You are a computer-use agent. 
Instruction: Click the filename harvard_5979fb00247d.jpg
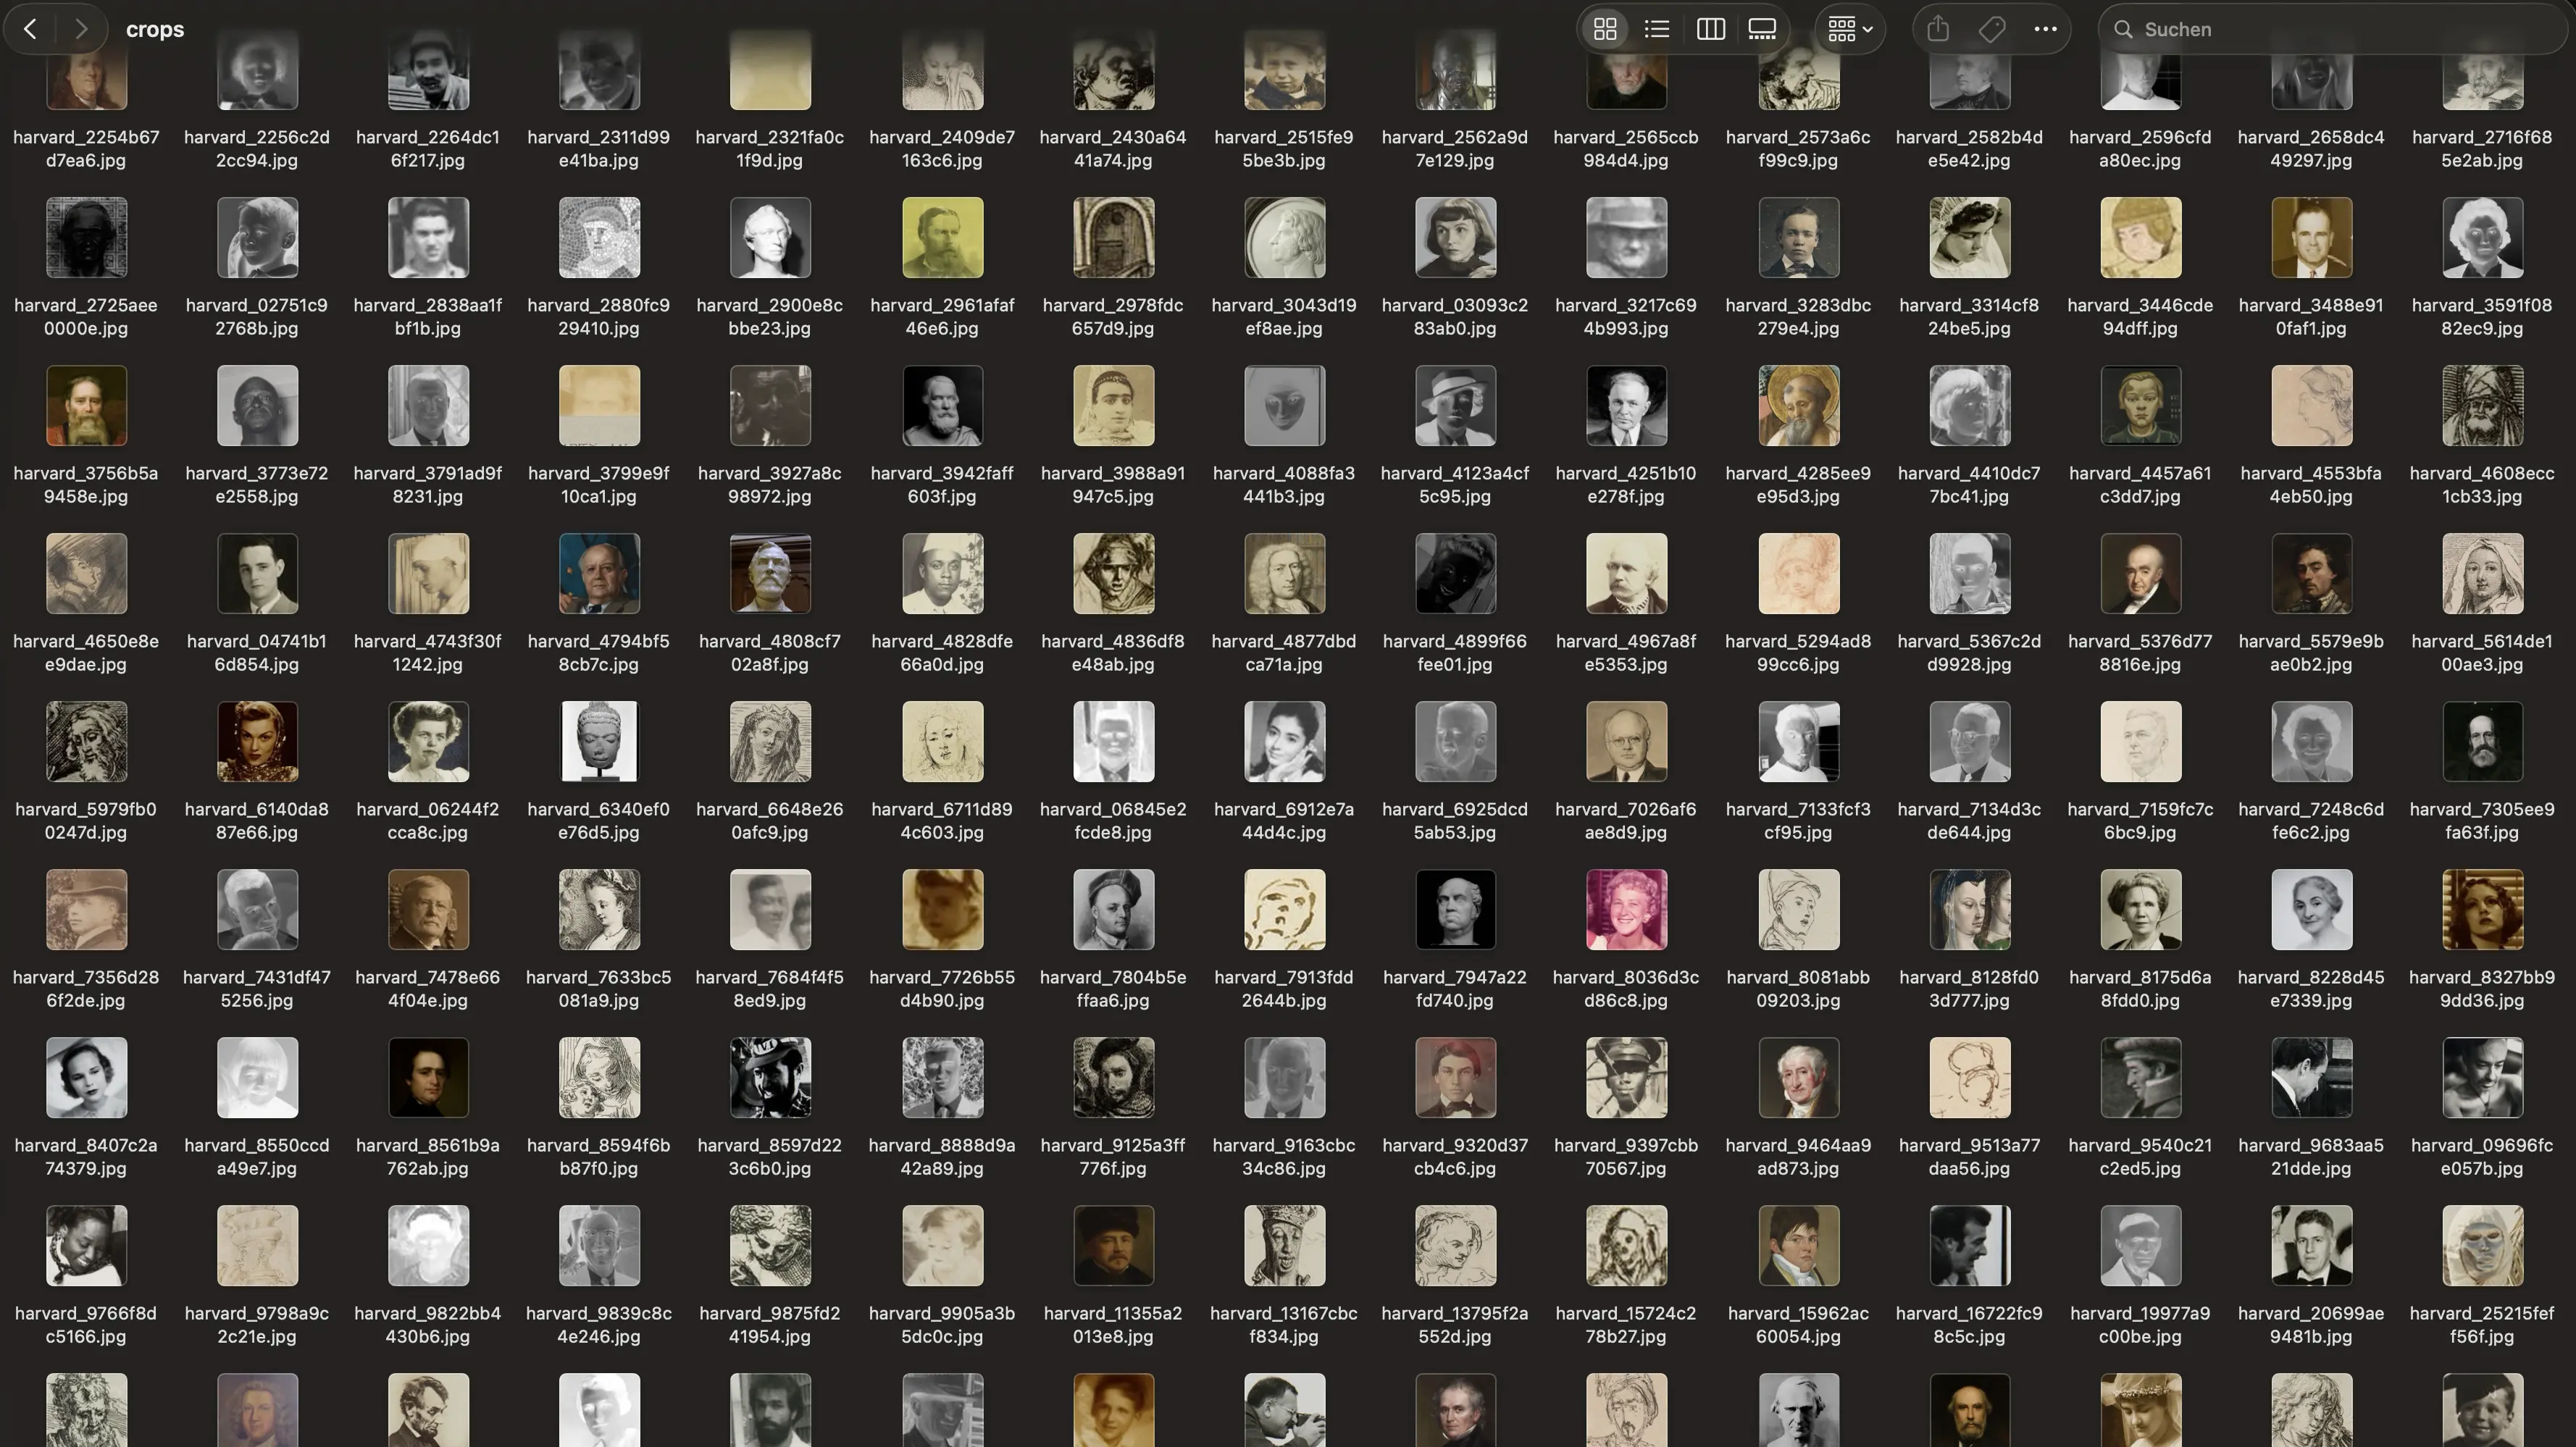[x=86, y=820]
